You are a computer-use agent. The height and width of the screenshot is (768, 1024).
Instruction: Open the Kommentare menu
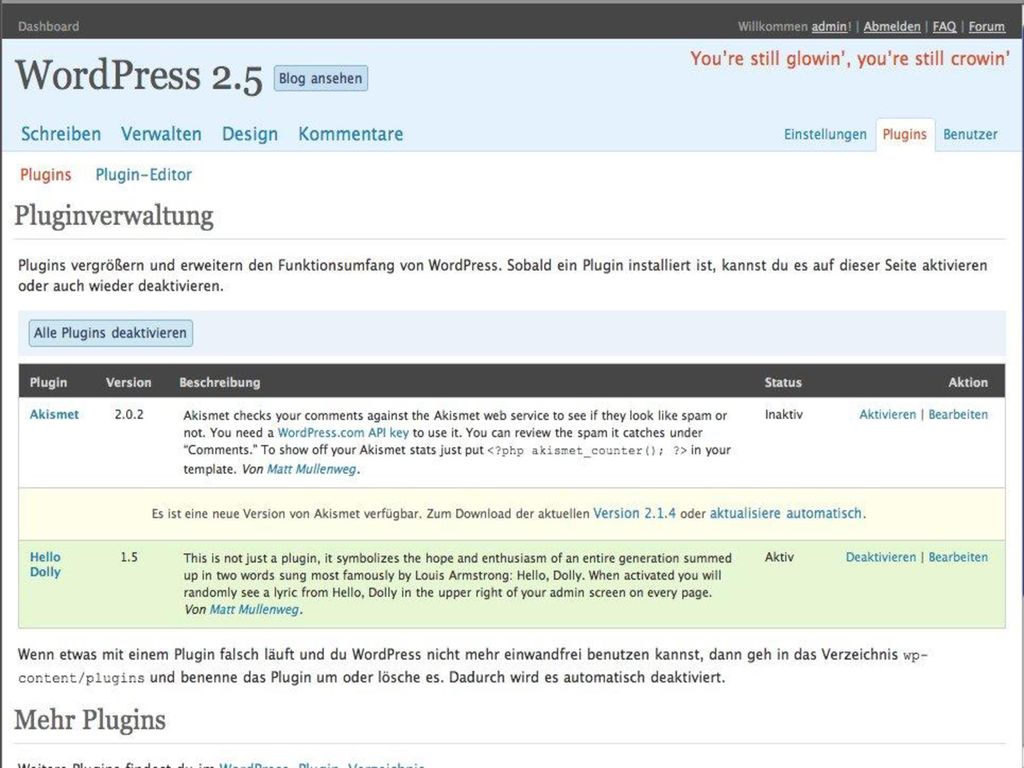click(351, 134)
